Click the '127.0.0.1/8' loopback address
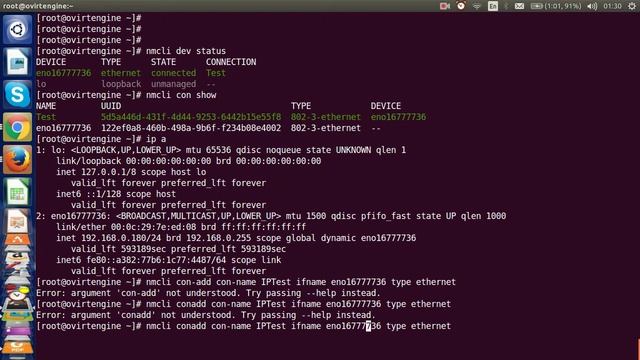 coord(109,172)
